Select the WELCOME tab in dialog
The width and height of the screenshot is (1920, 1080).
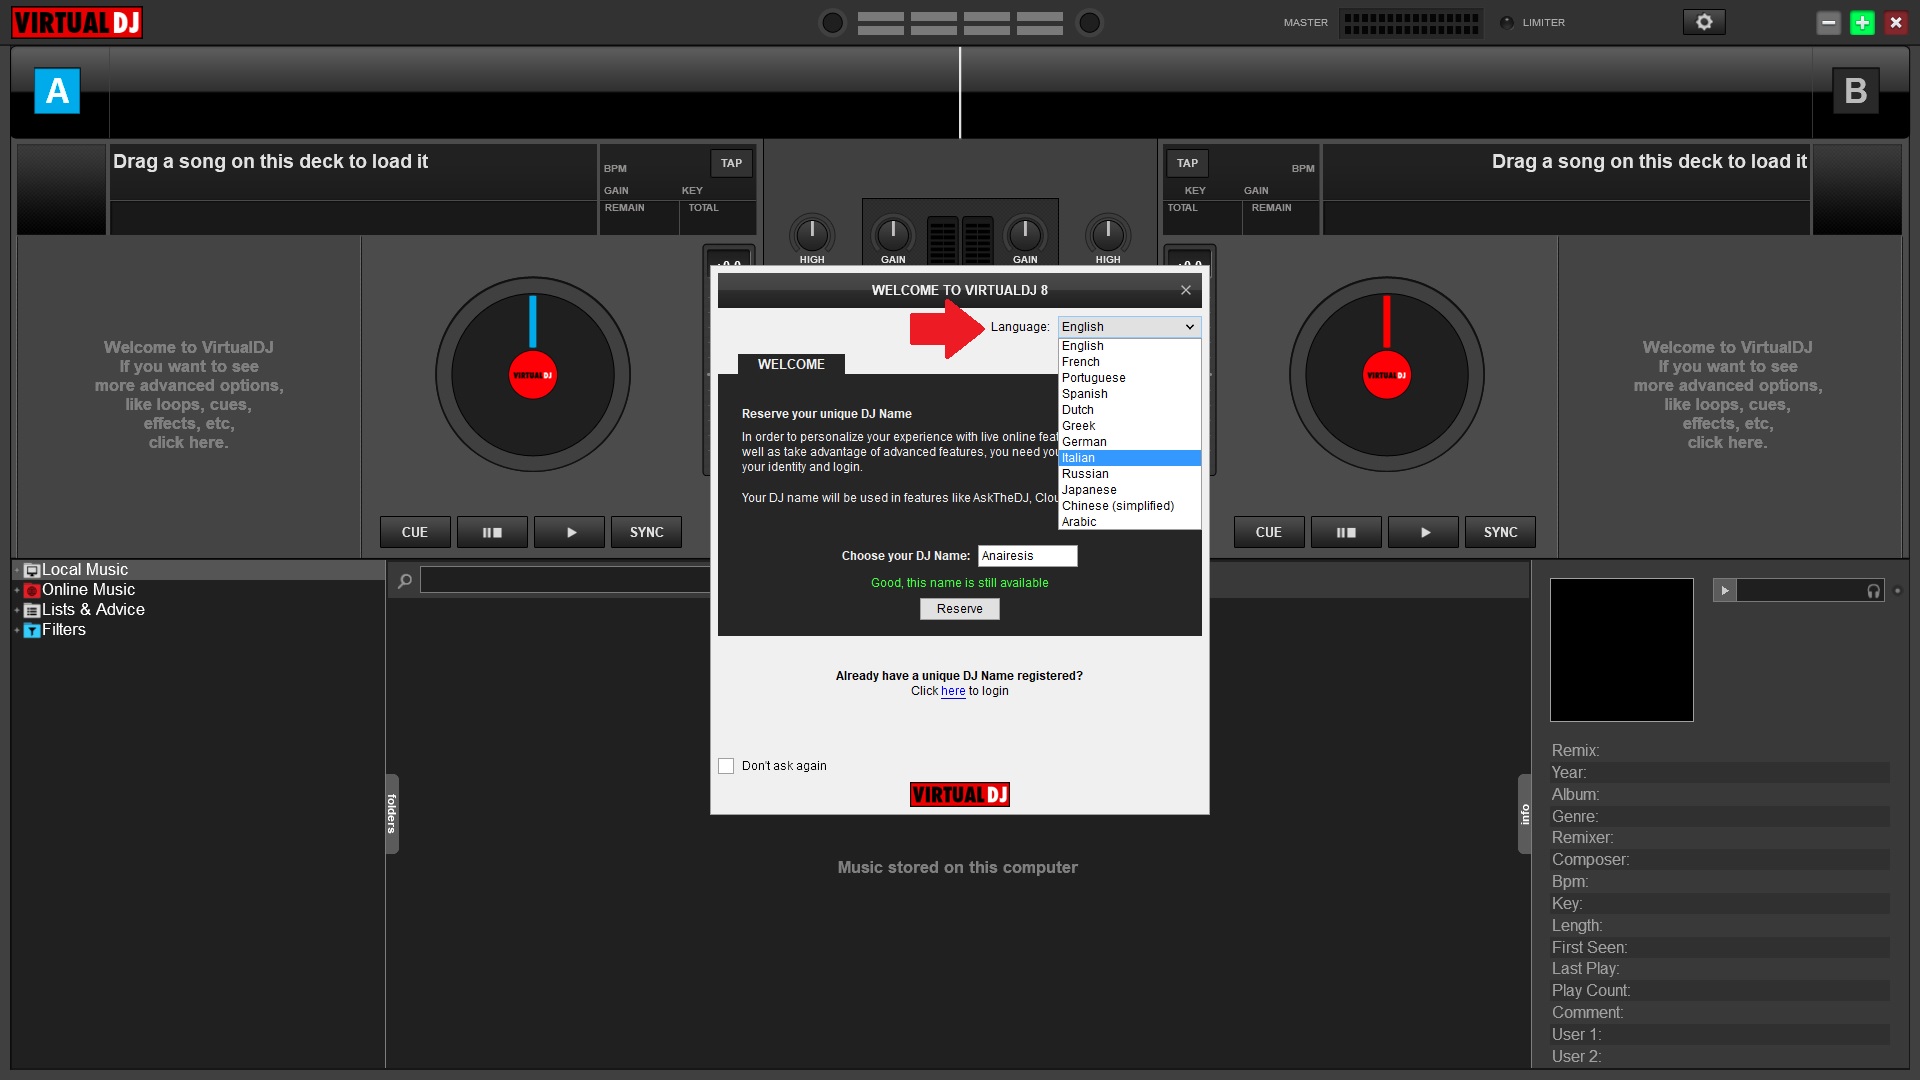791,364
